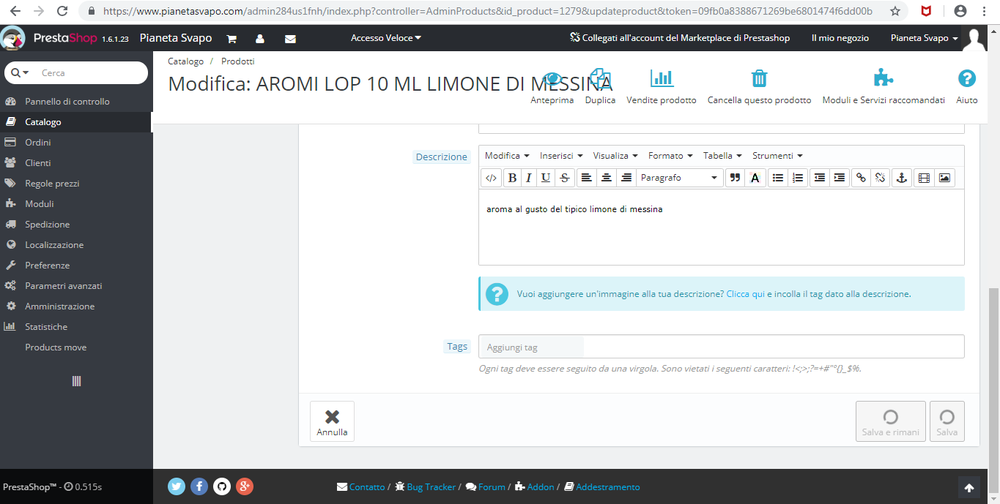1000x504 pixels.
Task: Open the Facebook footer icon
Action: point(199,487)
